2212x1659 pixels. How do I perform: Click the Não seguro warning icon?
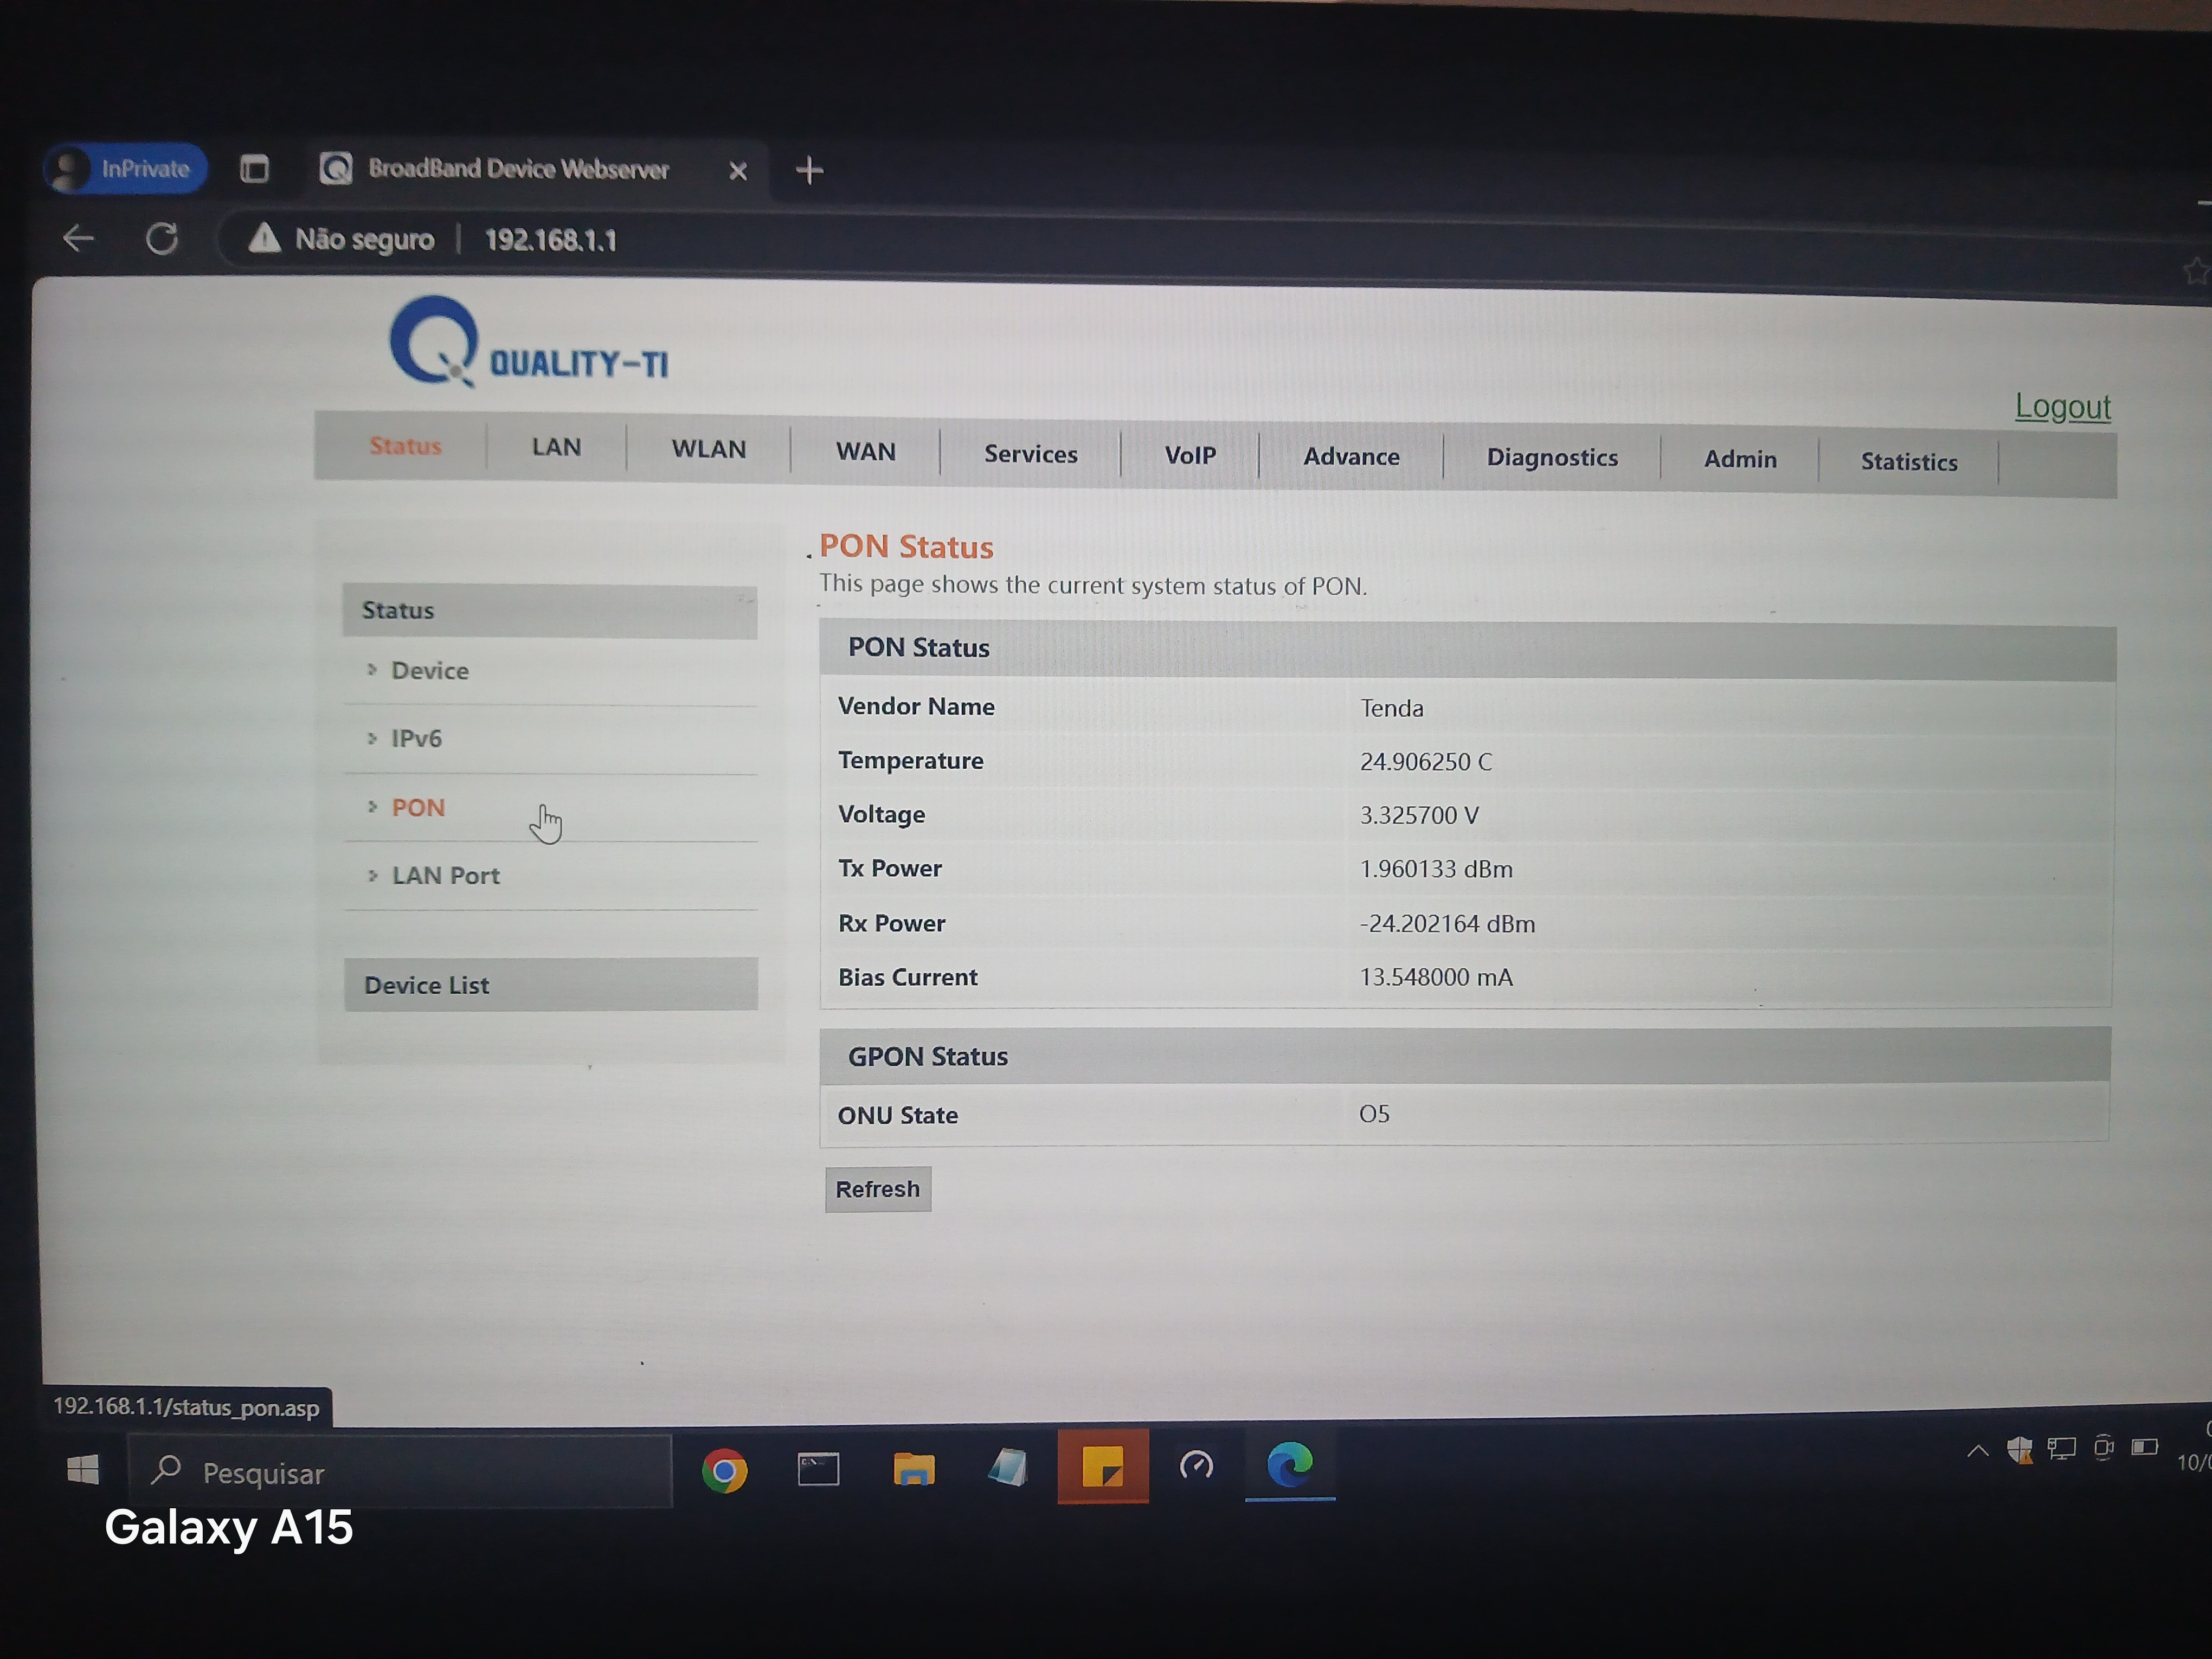pyautogui.click(x=264, y=239)
